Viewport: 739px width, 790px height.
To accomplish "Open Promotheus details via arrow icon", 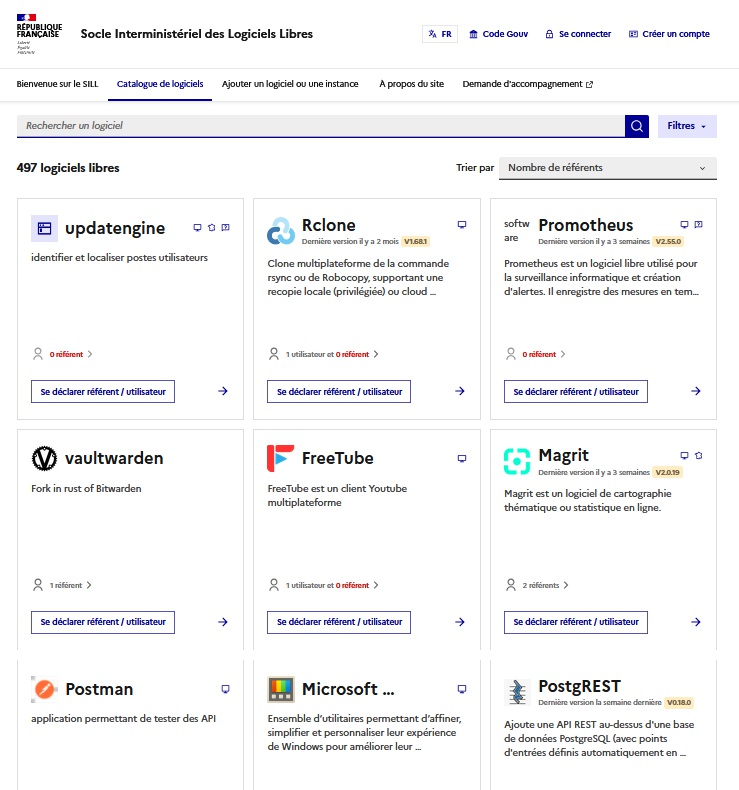I will click(696, 391).
